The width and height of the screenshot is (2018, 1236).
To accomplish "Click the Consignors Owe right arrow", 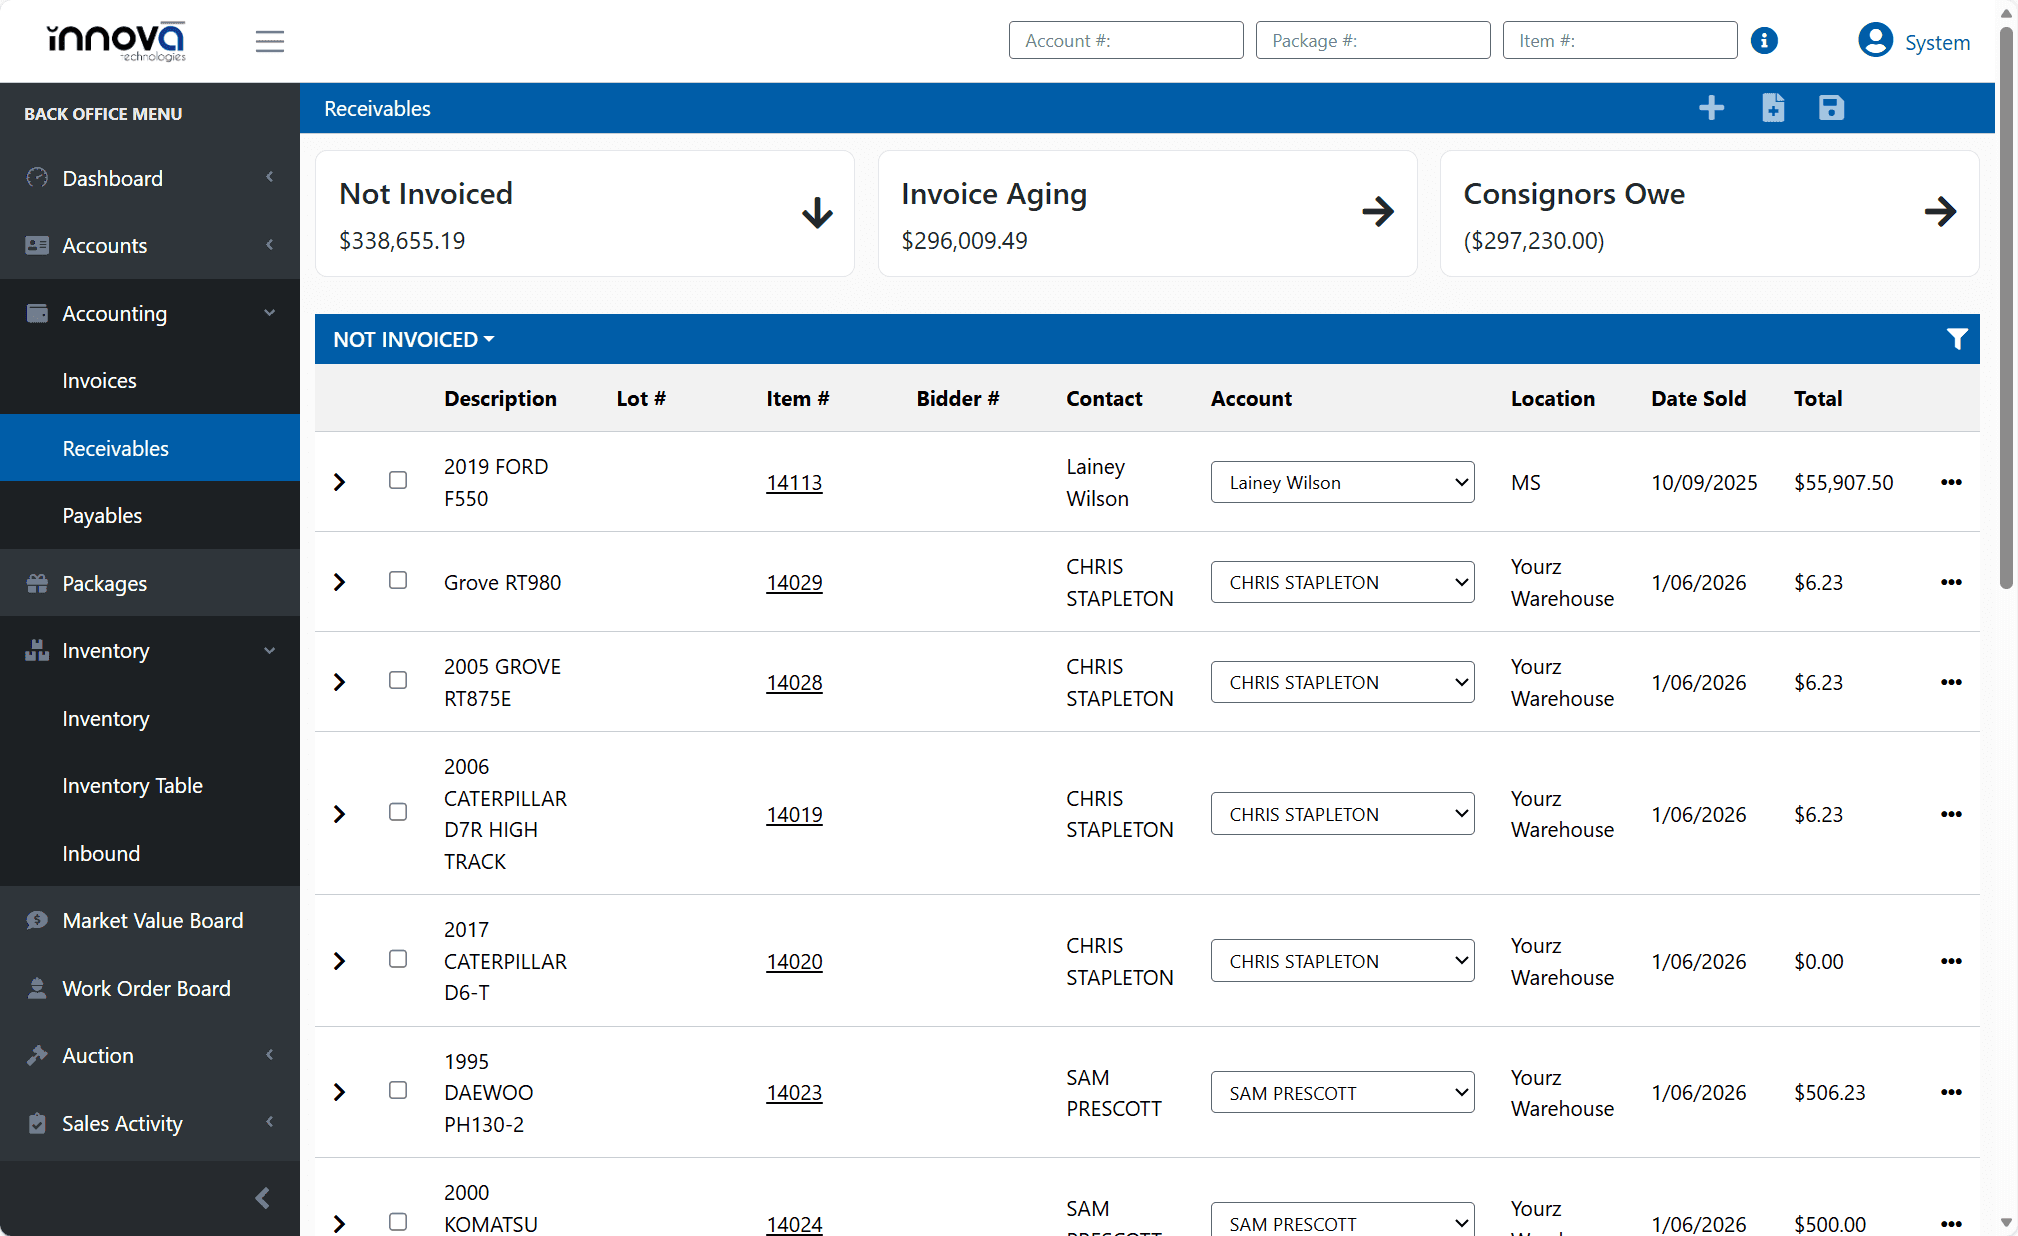I will (1940, 212).
